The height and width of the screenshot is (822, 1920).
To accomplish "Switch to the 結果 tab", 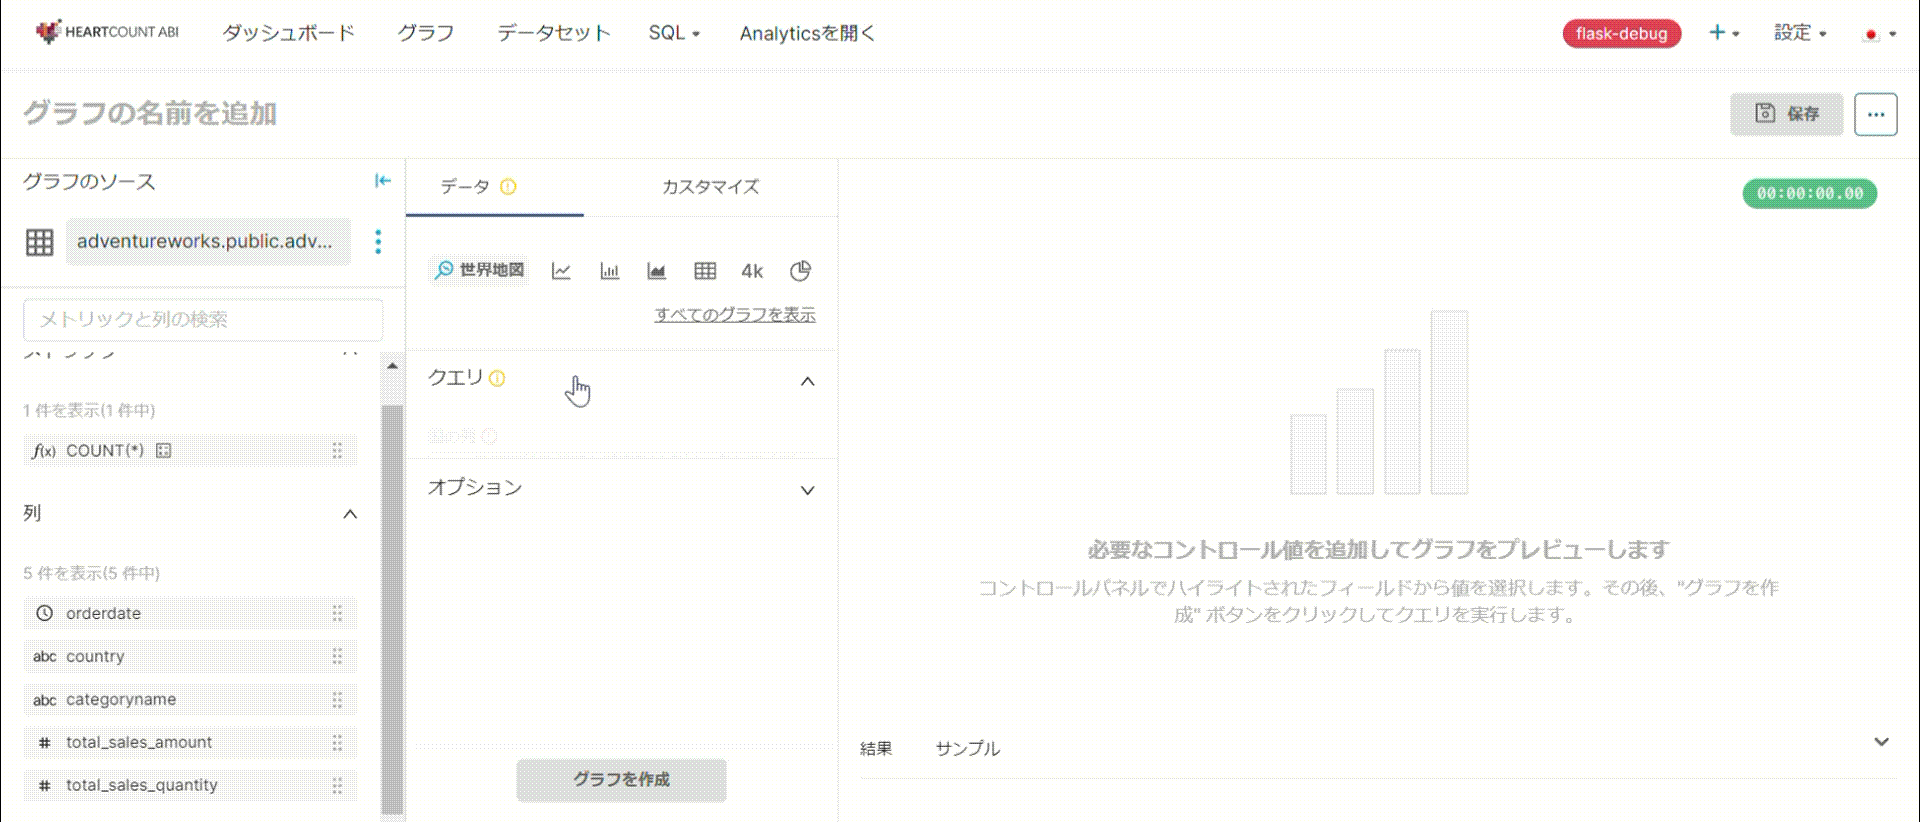I will coord(876,749).
